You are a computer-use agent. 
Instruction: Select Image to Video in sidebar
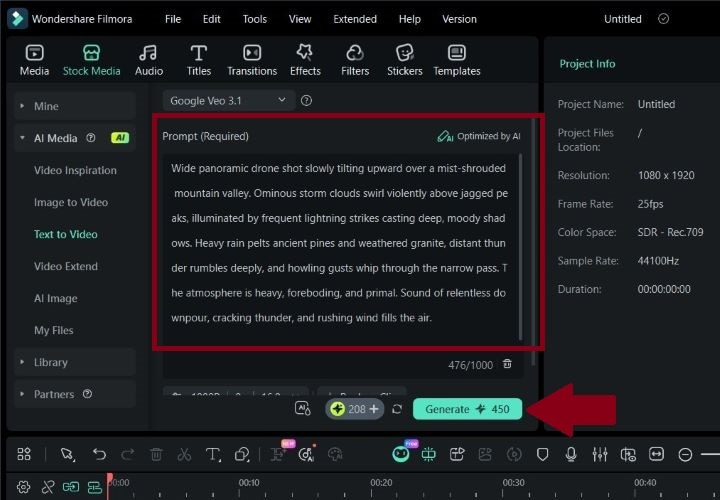(71, 202)
